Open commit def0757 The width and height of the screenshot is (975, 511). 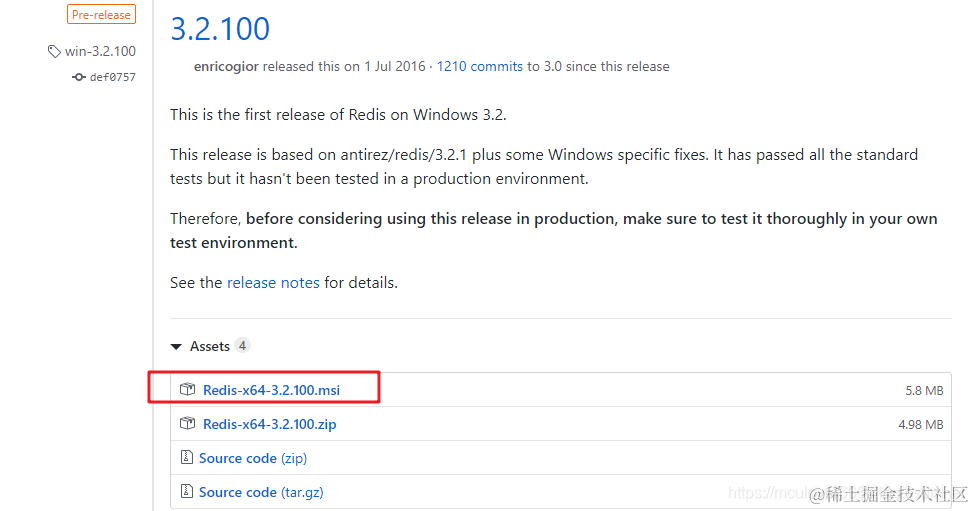[112, 77]
